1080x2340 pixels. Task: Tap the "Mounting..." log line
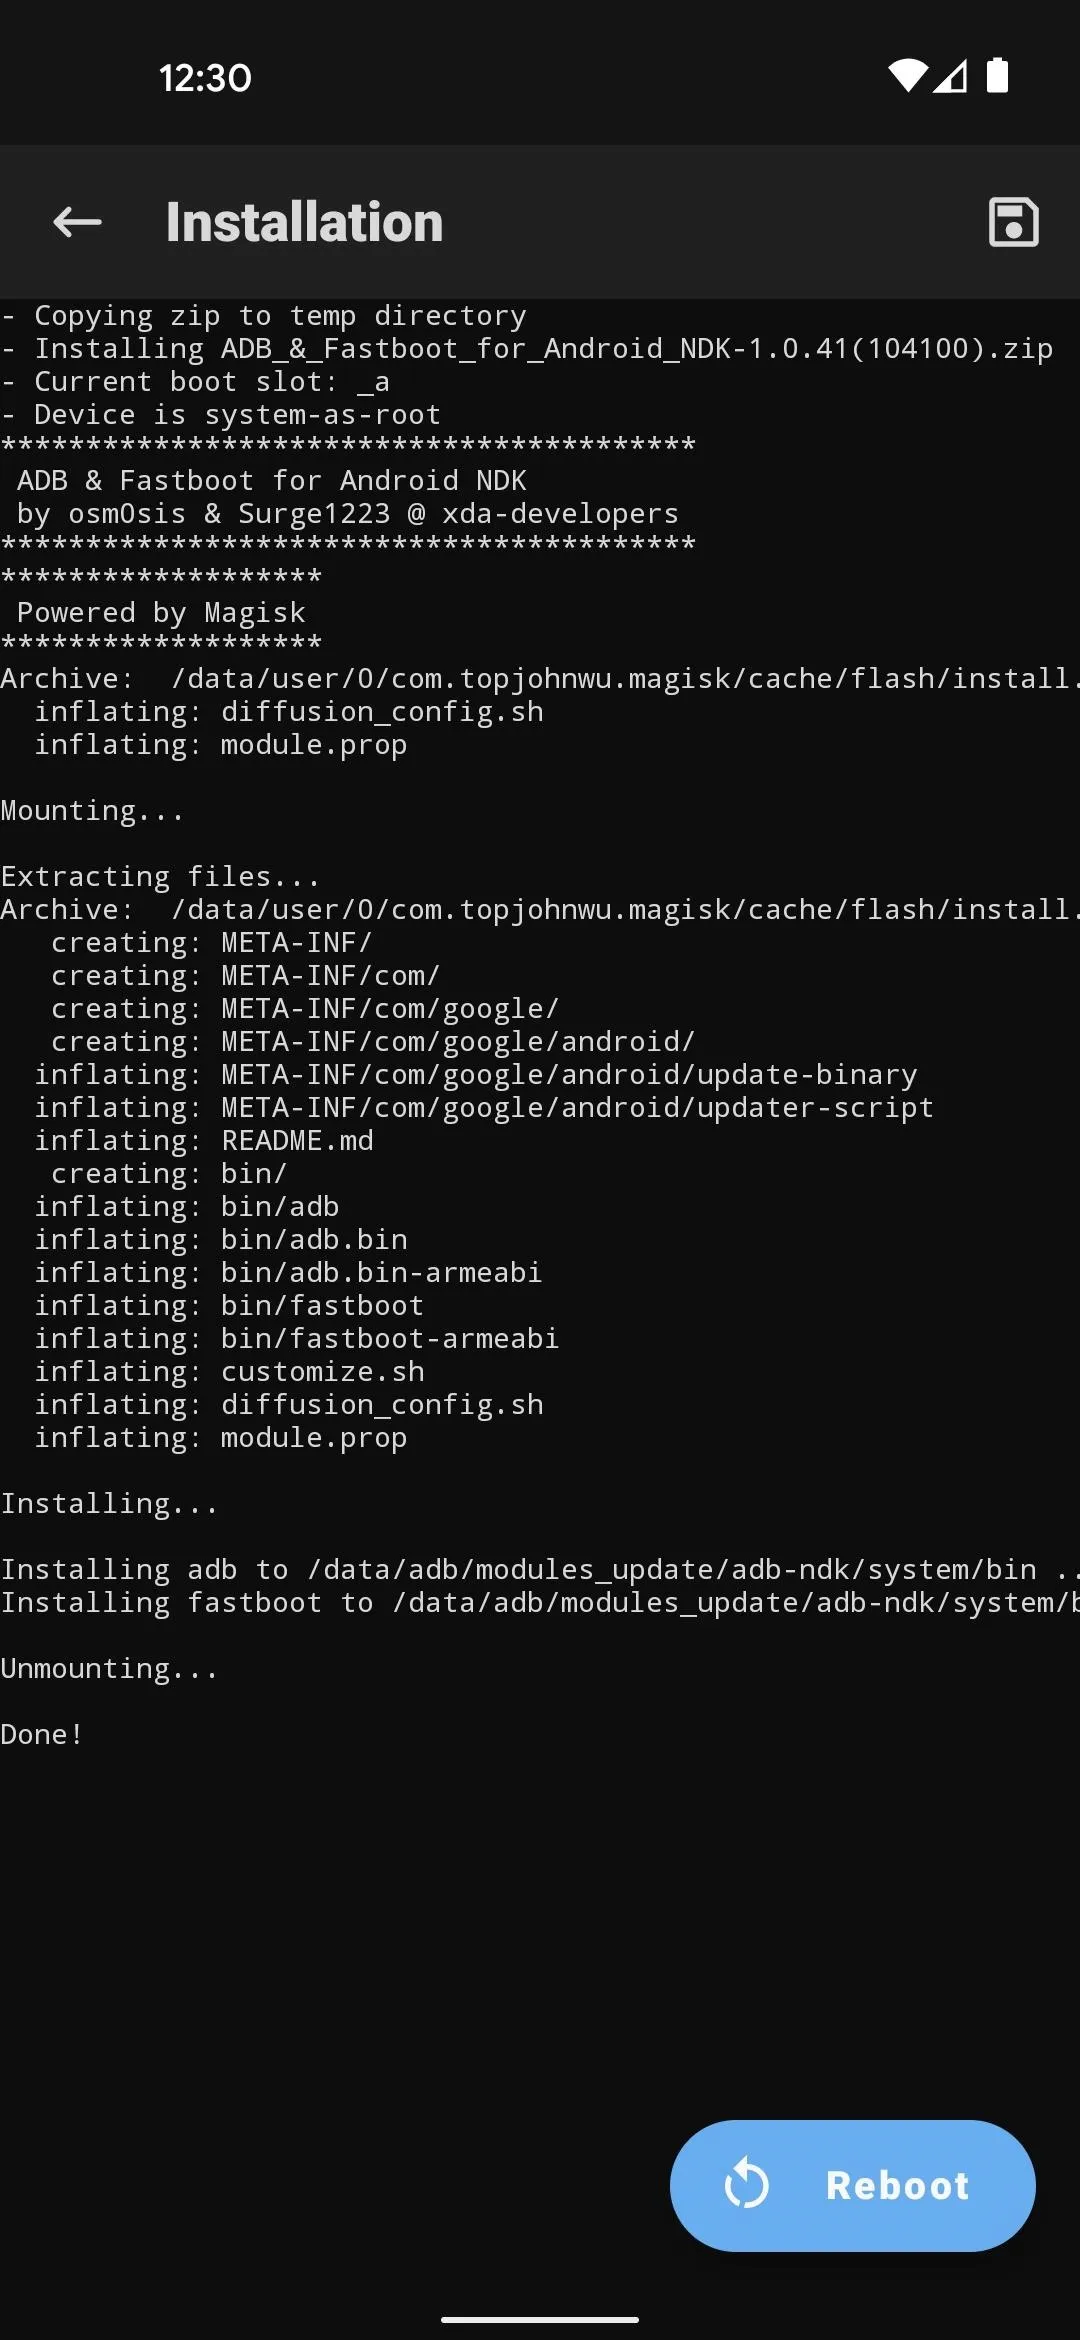pyautogui.click(x=92, y=811)
